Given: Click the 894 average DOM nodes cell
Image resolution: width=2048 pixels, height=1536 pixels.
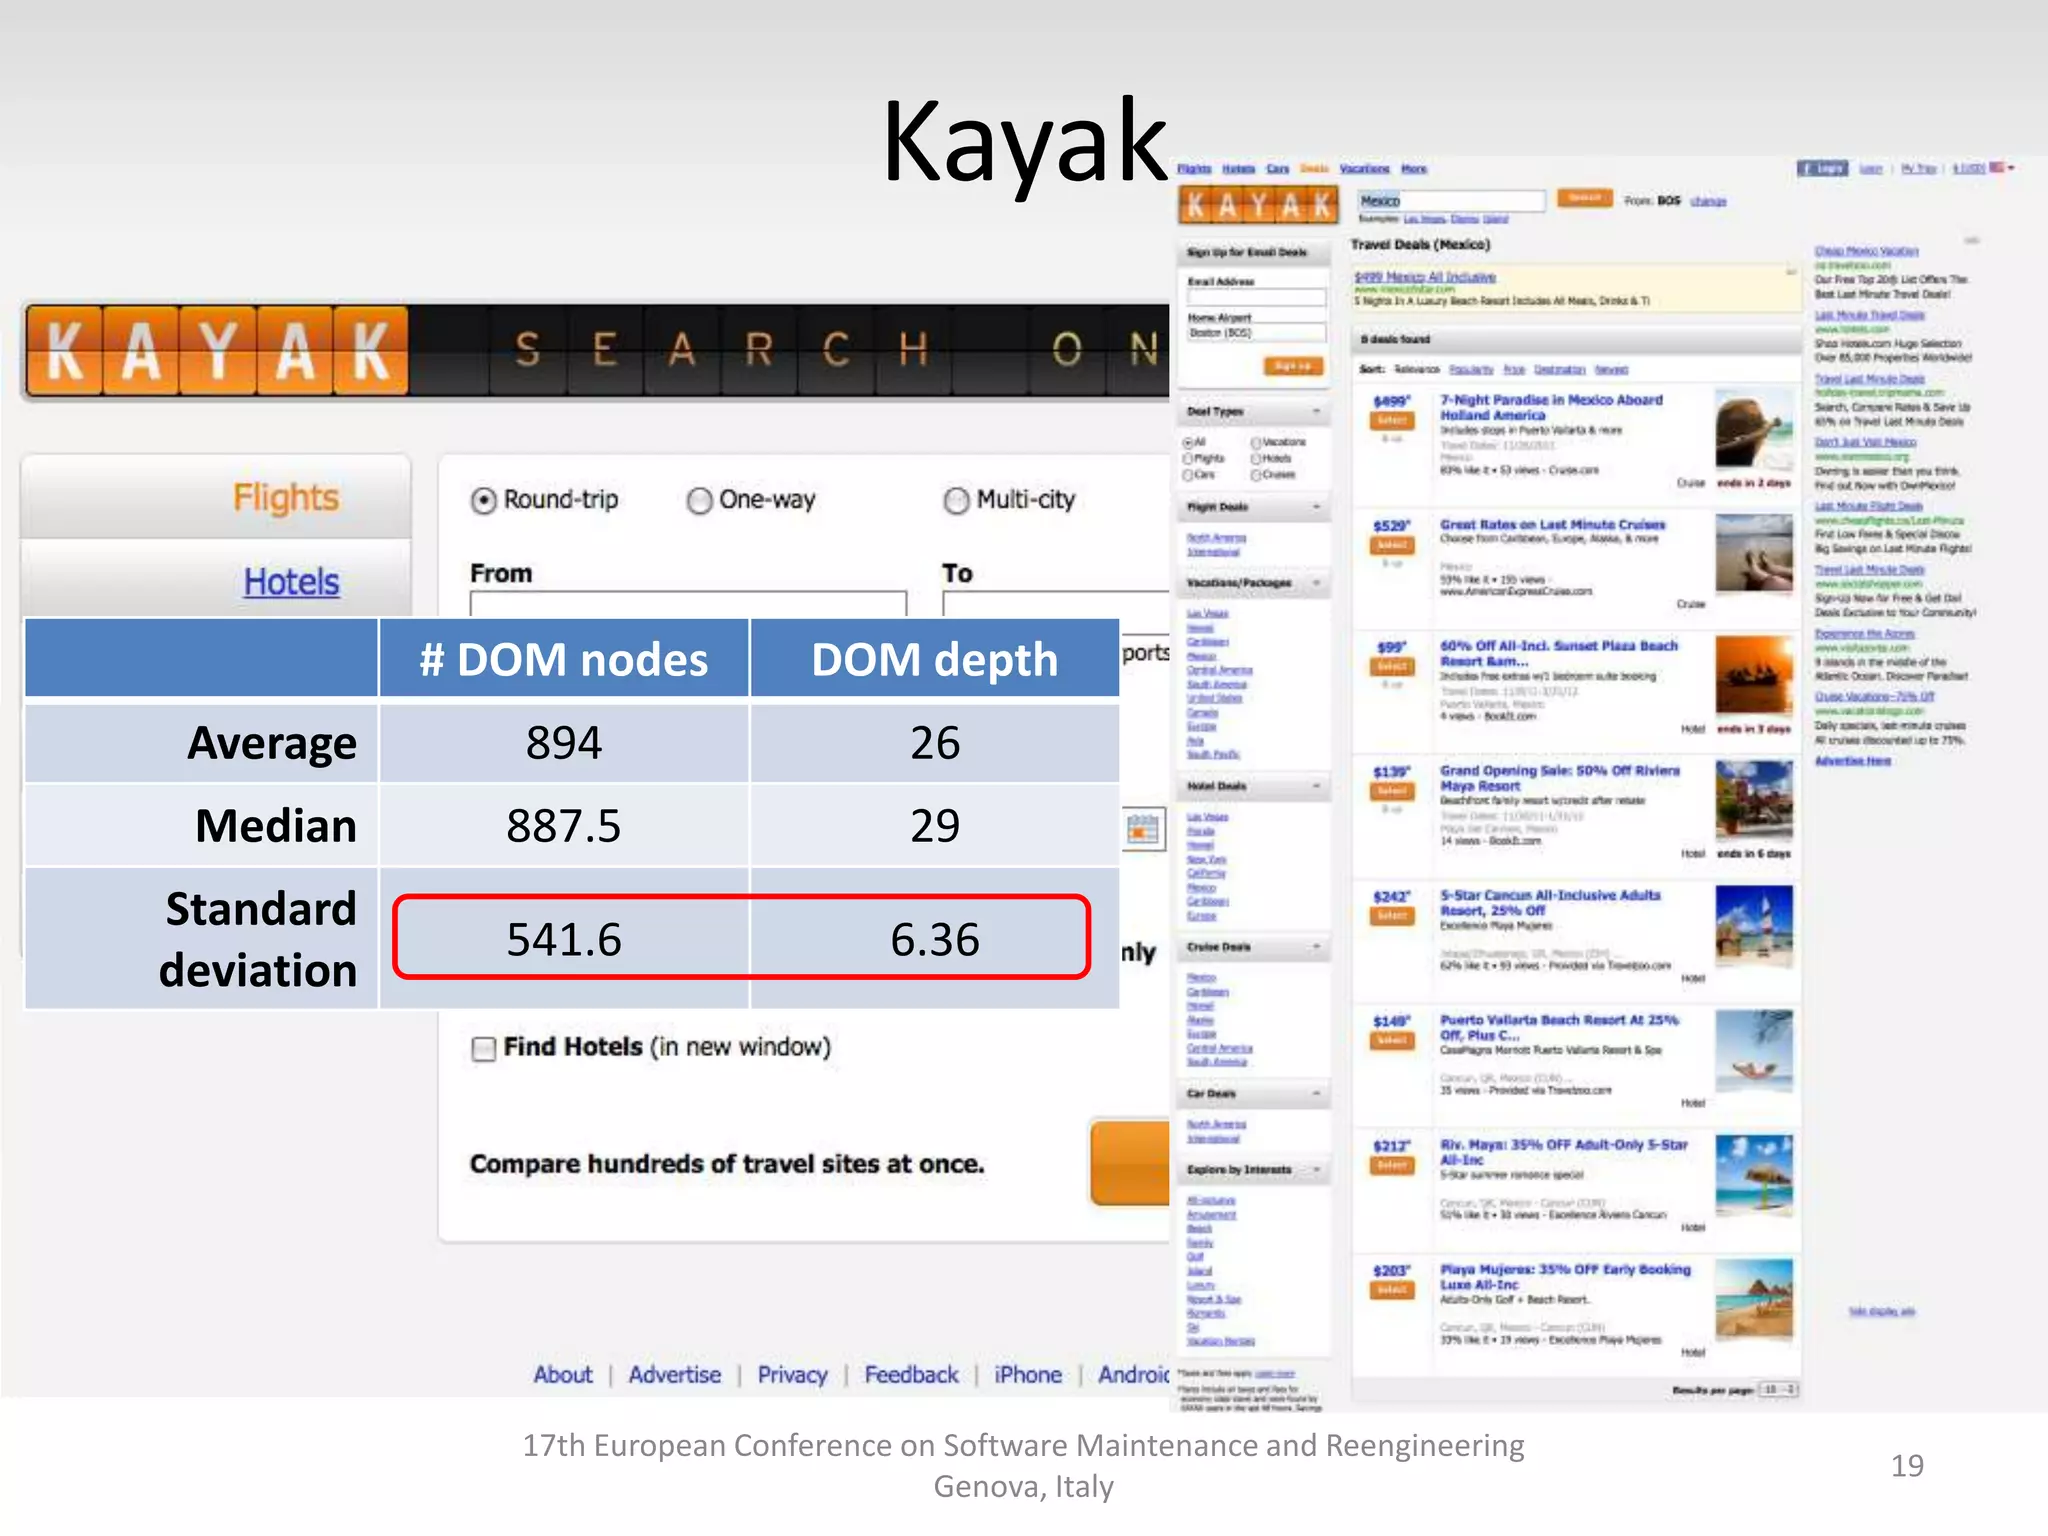Looking at the screenshot, I should pyautogui.click(x=564, y=743).
